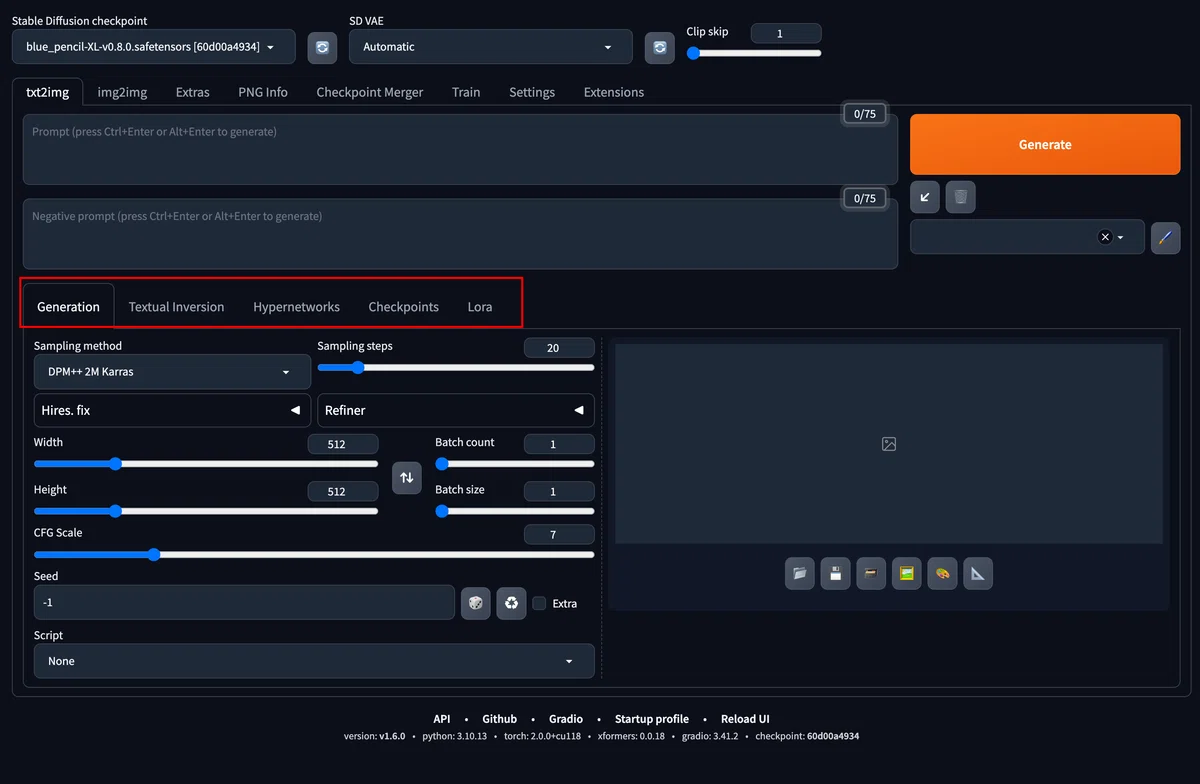Image resolution: width=1200 pixels, height=784 pixels.
Task: Open the API link in the footer
Action: [x=442, y=719]
